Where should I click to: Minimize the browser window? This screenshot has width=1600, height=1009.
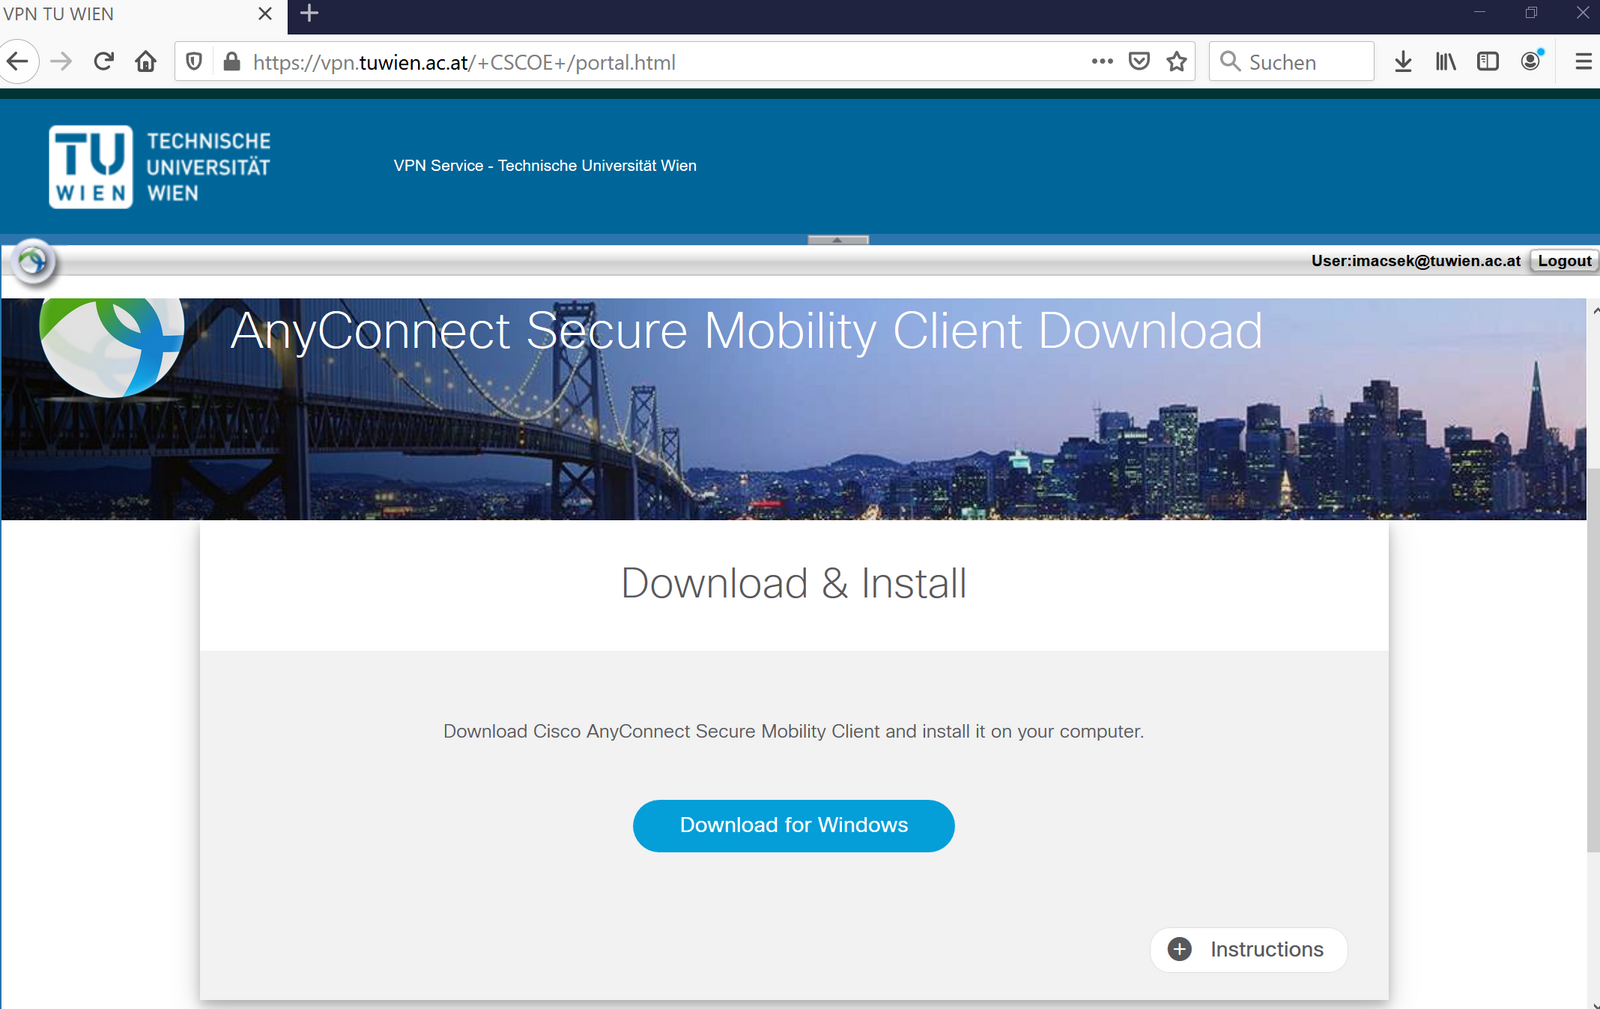[1479, 13]
